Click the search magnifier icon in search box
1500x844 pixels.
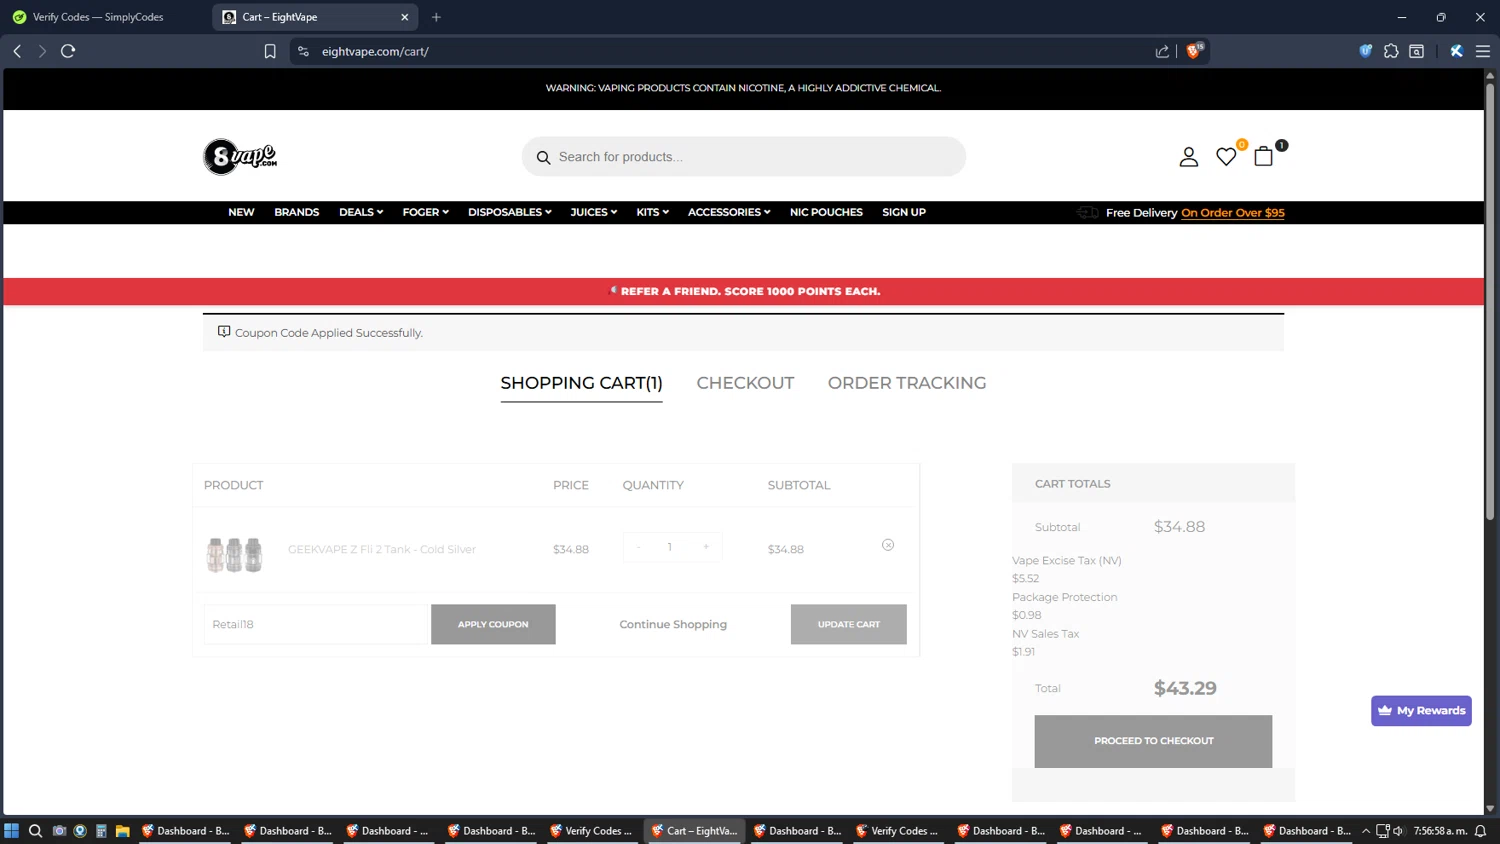(x=543, y=157)
